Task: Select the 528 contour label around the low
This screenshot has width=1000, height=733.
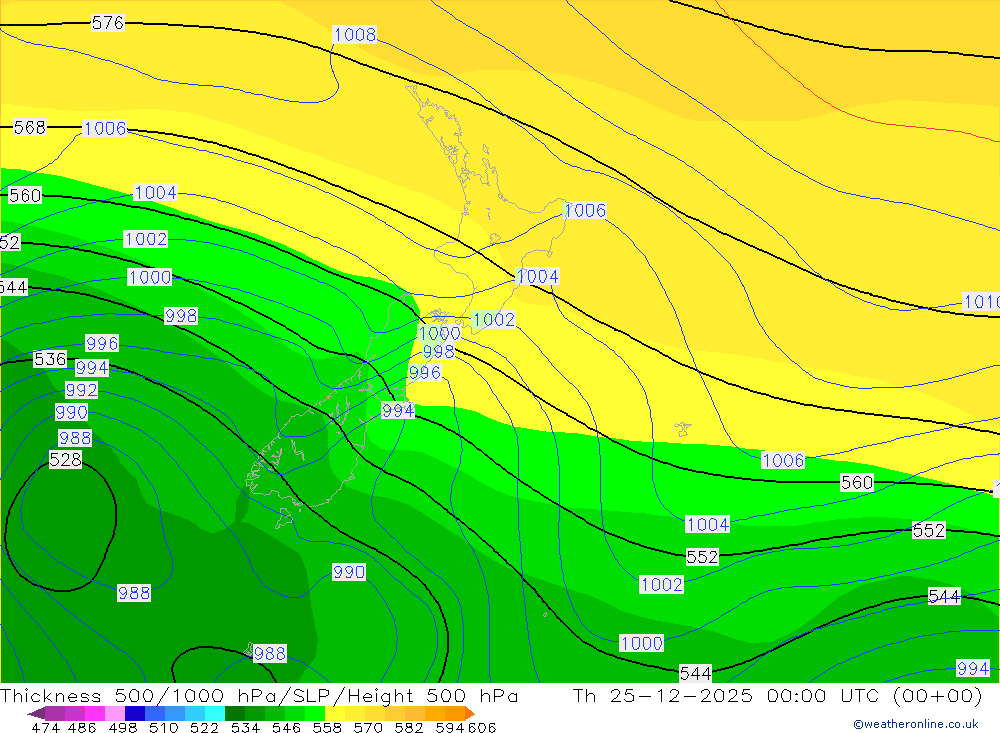Action: (x=65, y=459)
